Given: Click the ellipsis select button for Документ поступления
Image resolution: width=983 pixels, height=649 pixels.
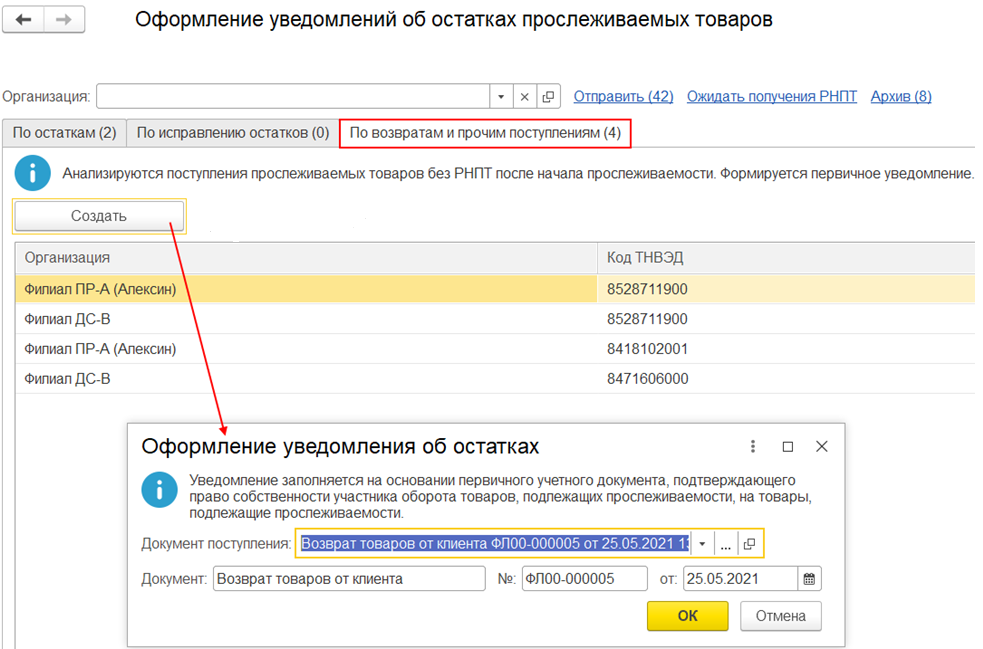Looking at the screenshot, I should tap(725, 544).
